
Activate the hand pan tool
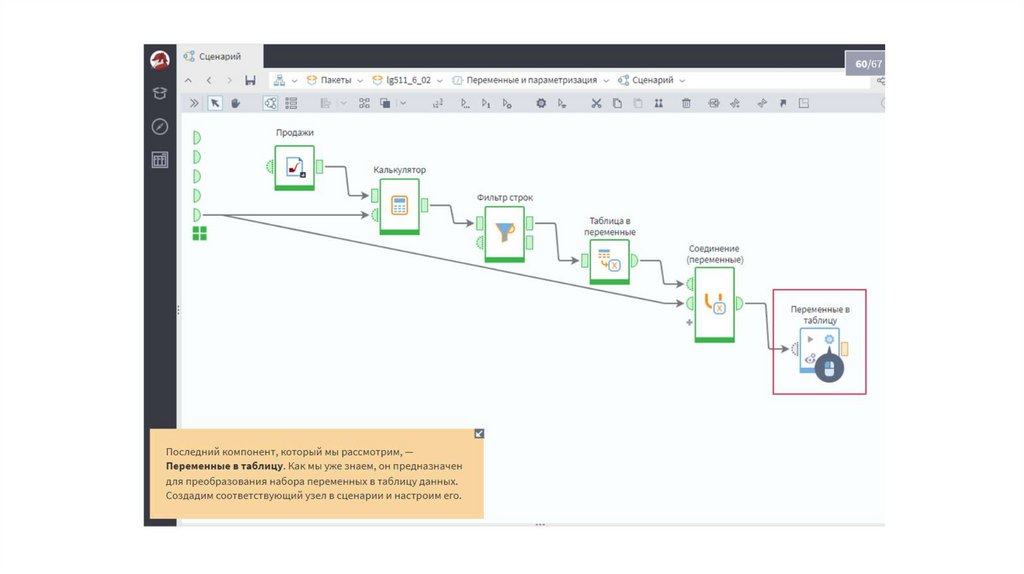click(236, 103)
